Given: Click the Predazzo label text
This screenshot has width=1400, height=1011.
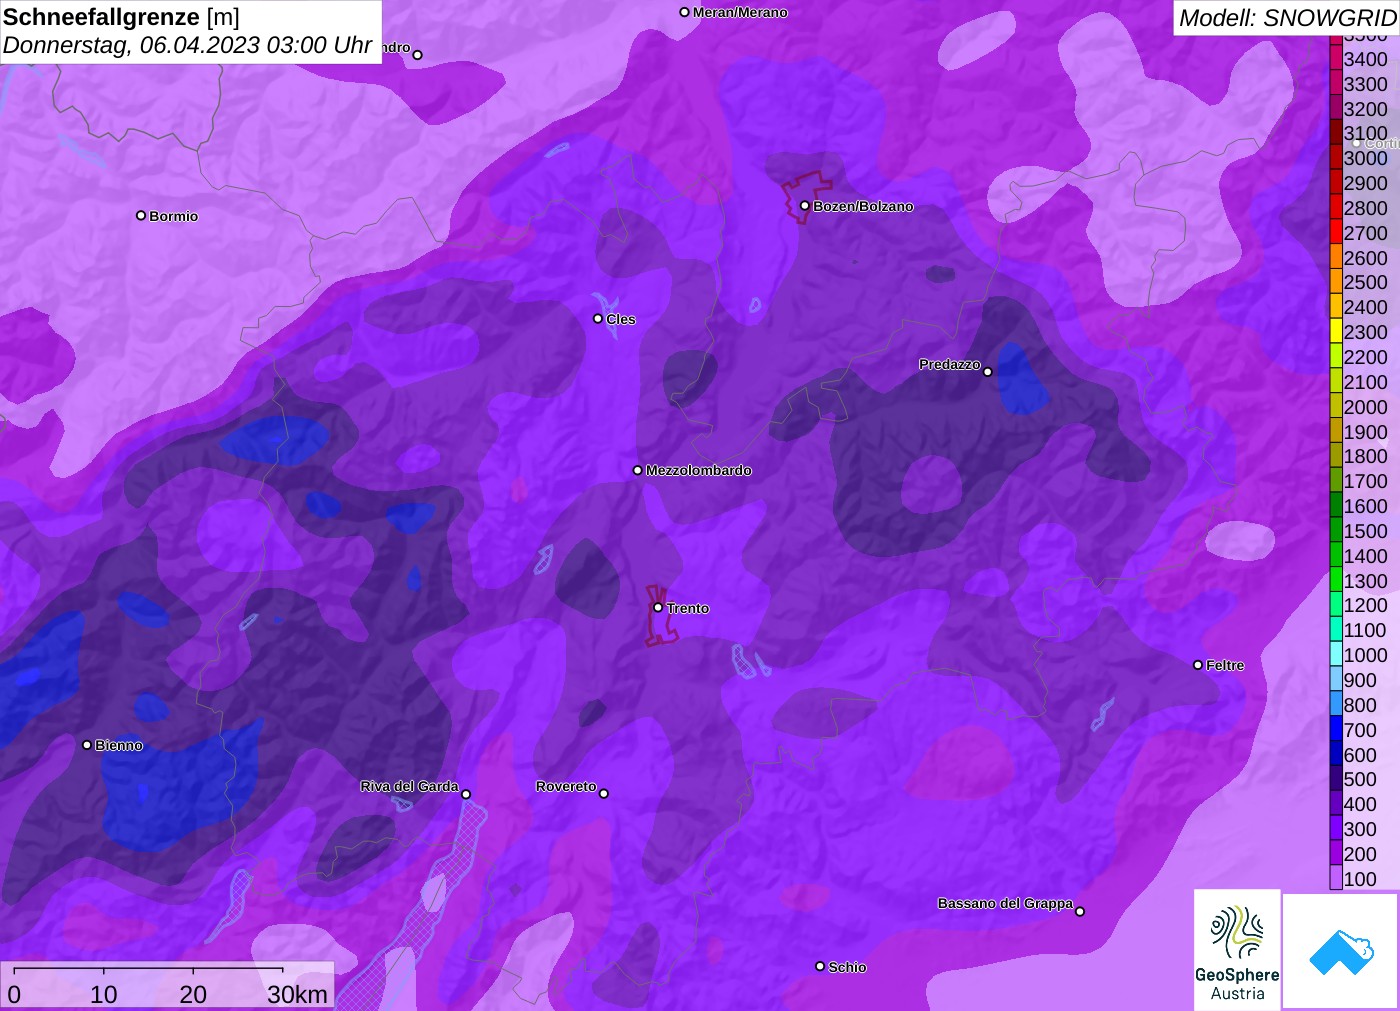Looking at the screenshot, I should pos(950,364).
